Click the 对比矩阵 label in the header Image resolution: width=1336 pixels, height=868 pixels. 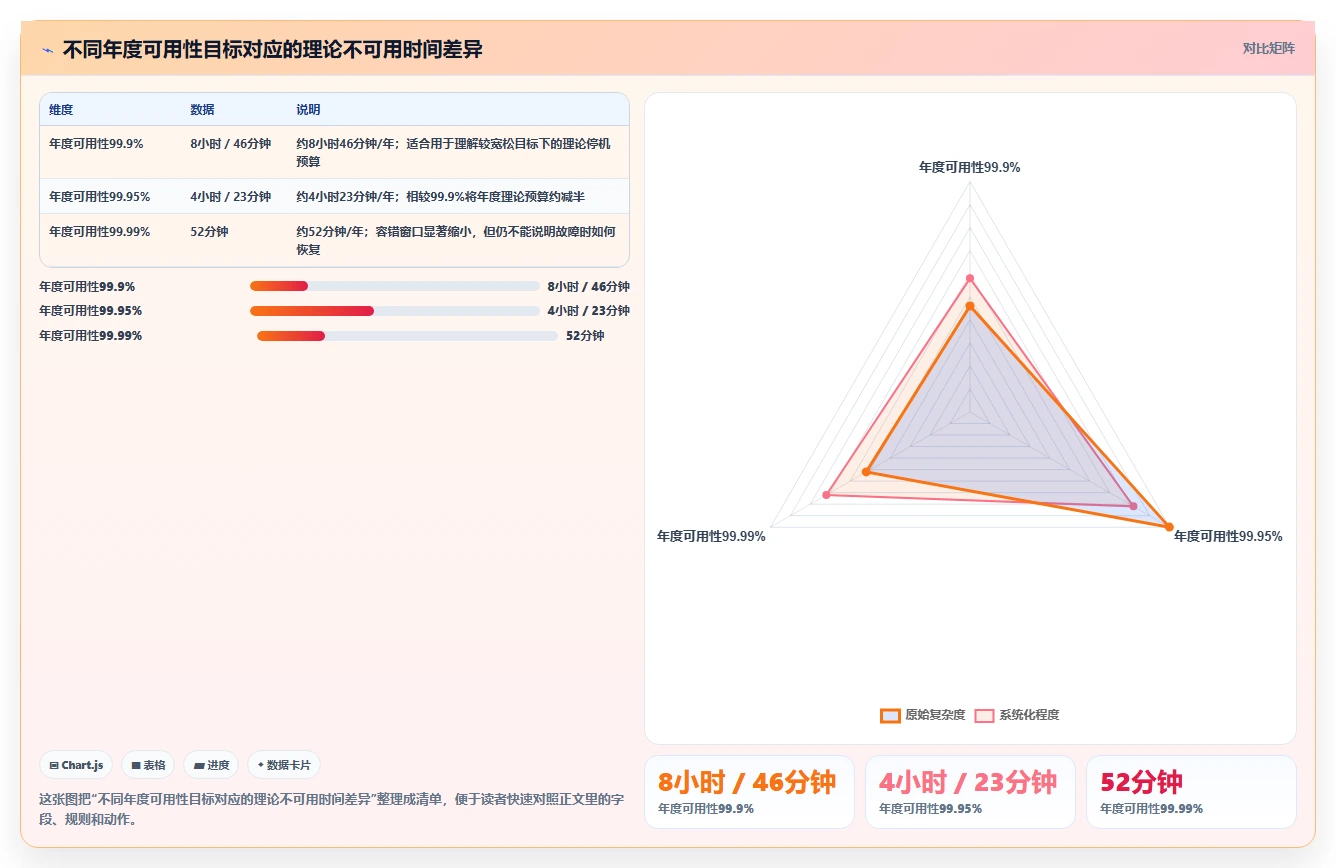tap(1268, 48)
